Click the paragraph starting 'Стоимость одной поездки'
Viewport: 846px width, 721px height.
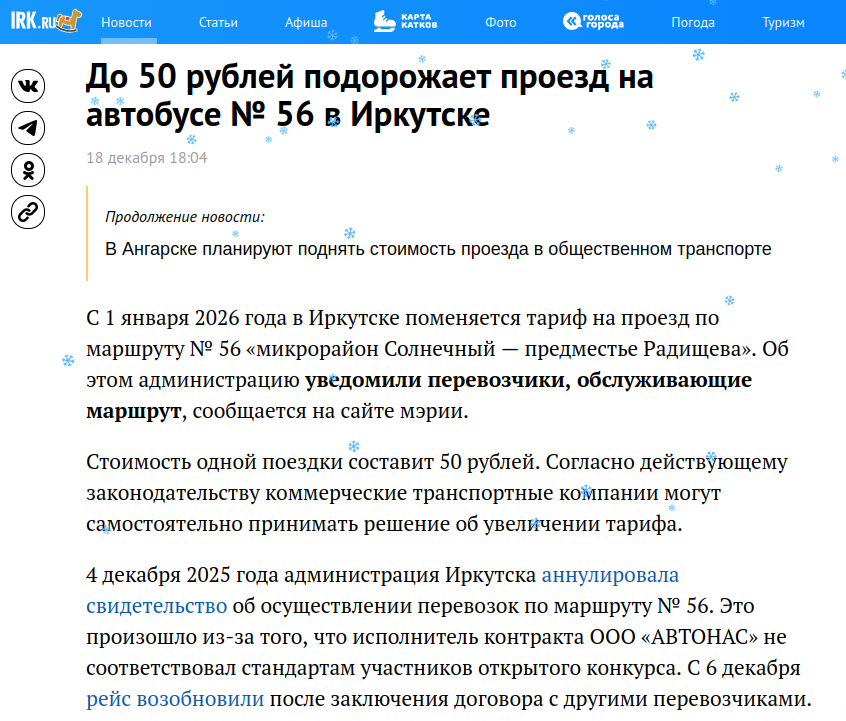click(x=437, y=493)
